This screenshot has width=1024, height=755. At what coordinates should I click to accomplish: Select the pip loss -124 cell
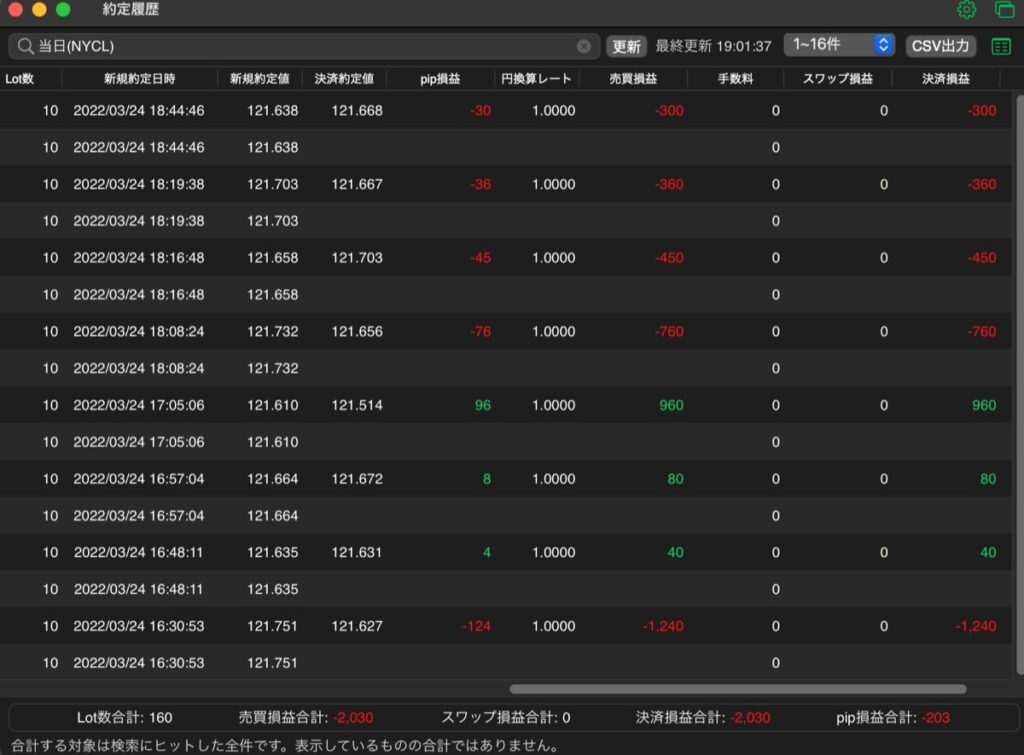coord(476,626)
